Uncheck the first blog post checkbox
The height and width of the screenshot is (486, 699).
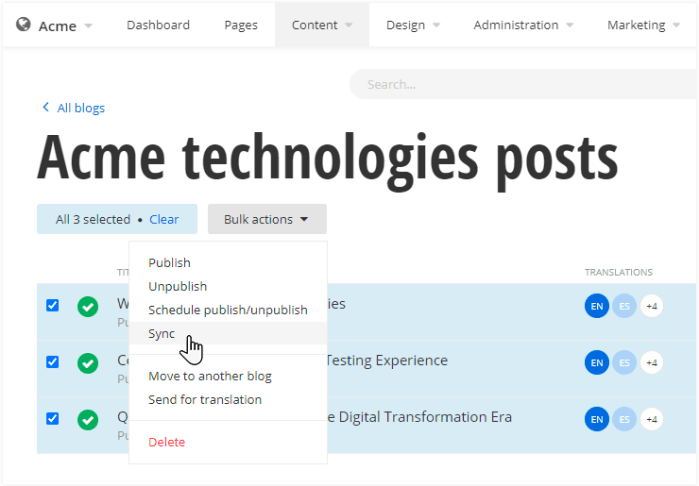click(53, 306)
